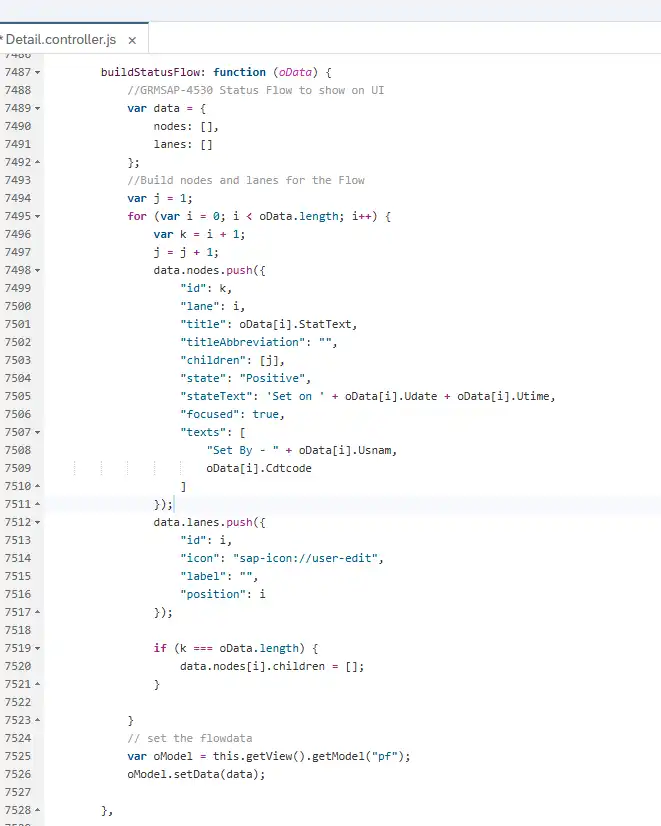Fold the data.lanes.push block at line 7512
The height and width of the screenshot is (826, 661).
[x=38, y=522]
